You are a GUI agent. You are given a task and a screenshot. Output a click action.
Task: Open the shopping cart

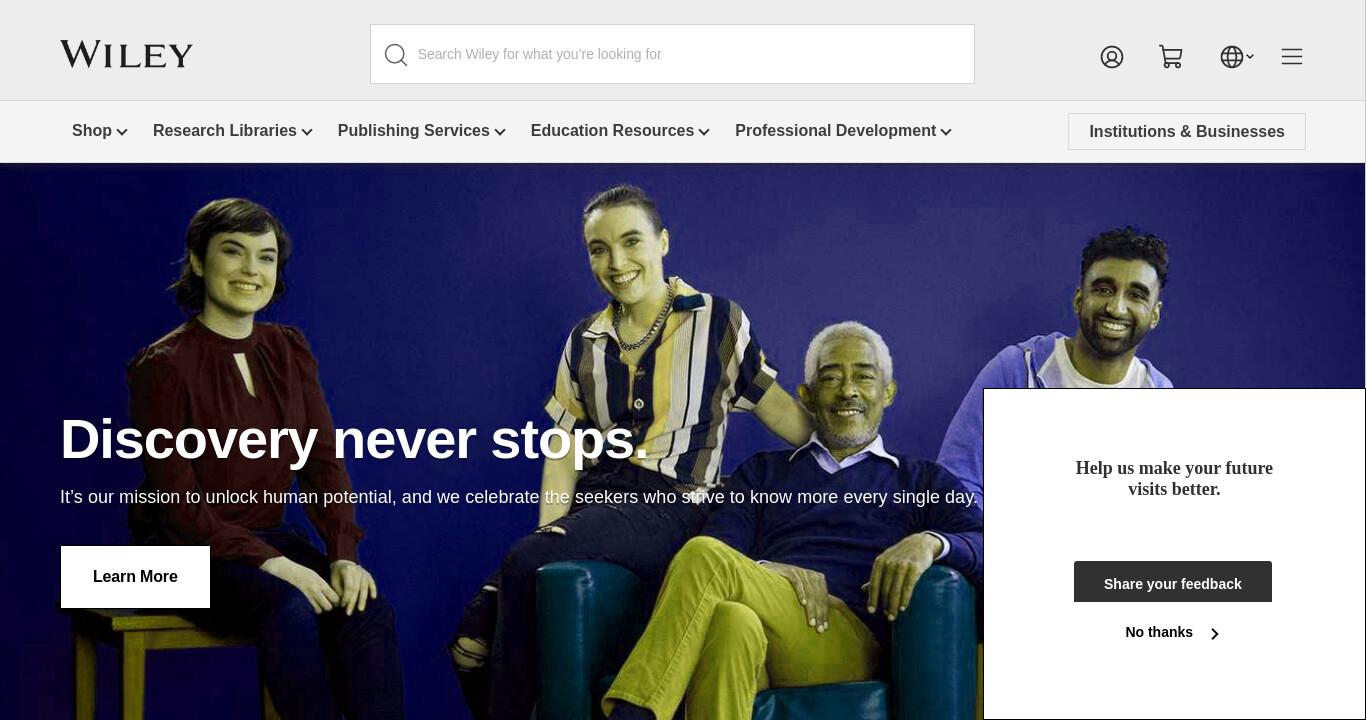tap(1171, 57)
